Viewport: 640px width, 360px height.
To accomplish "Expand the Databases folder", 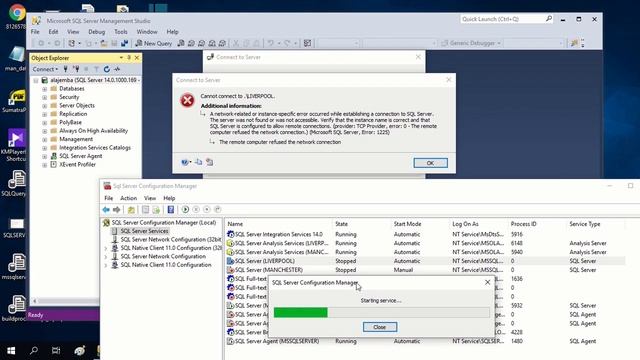I will click(44, 89).
